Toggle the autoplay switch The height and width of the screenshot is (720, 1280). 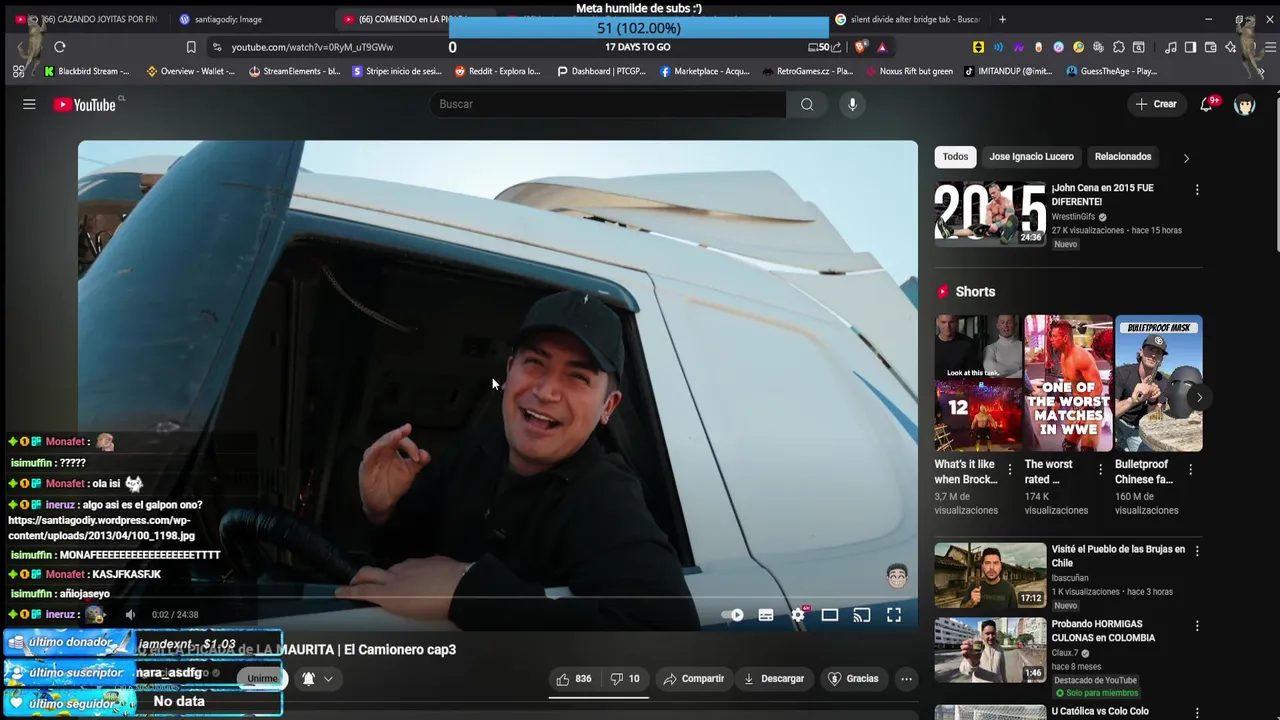(733, 615)
